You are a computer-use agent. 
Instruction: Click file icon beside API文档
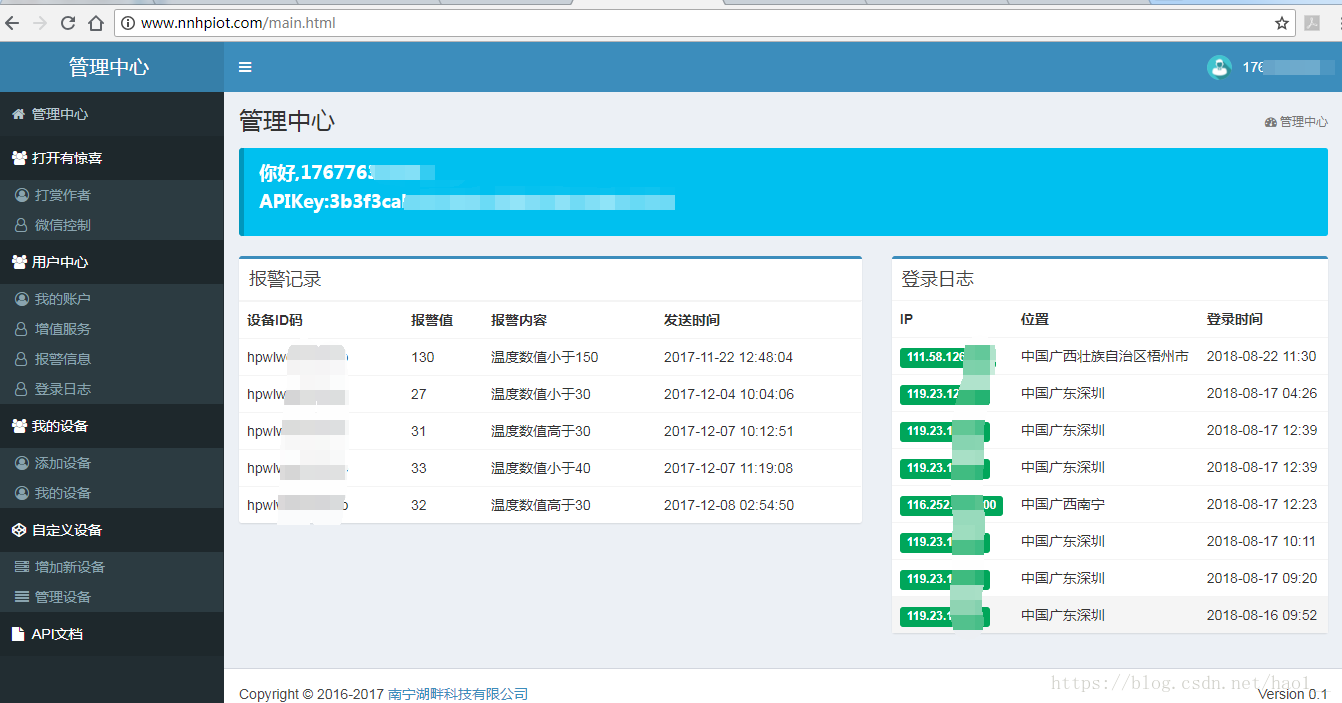[x=18, y=634]
